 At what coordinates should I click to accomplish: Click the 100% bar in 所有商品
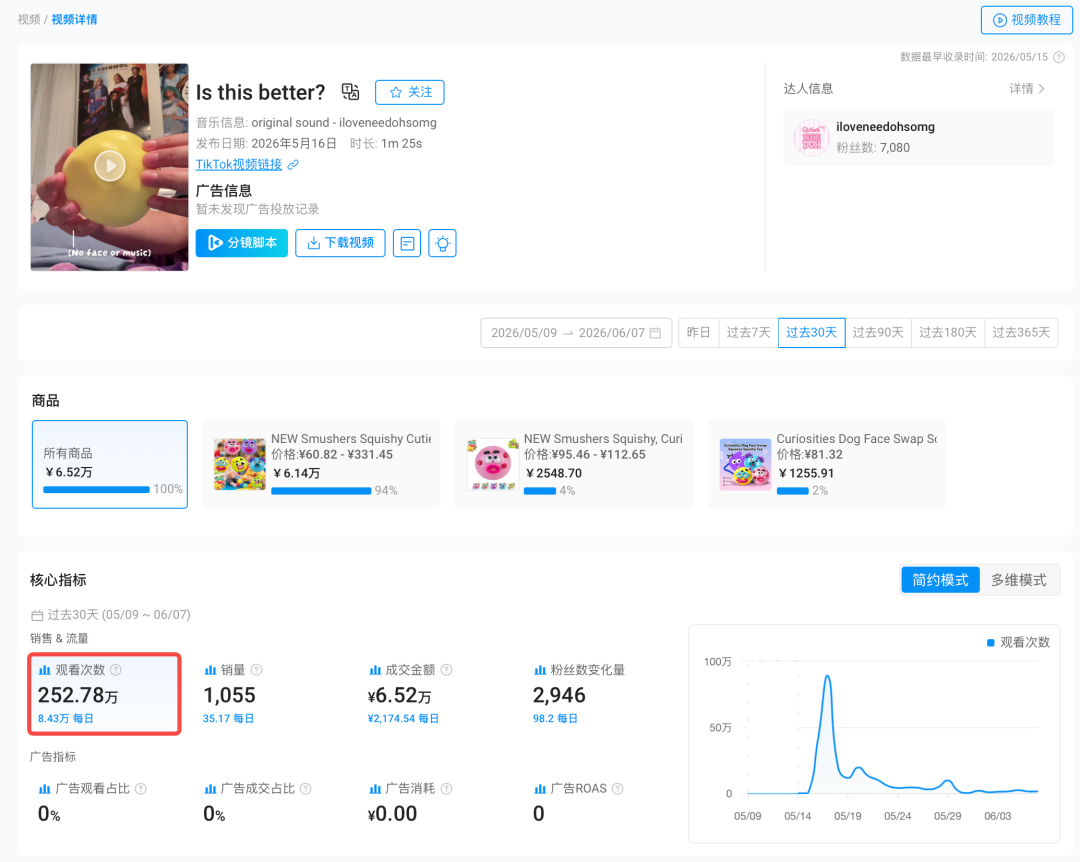(x=96, y=490)
